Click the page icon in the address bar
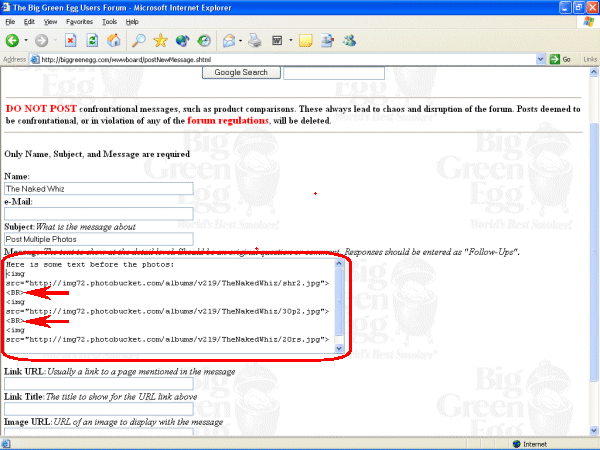Viewport: 600px width, 450px height. pos(35,59)
